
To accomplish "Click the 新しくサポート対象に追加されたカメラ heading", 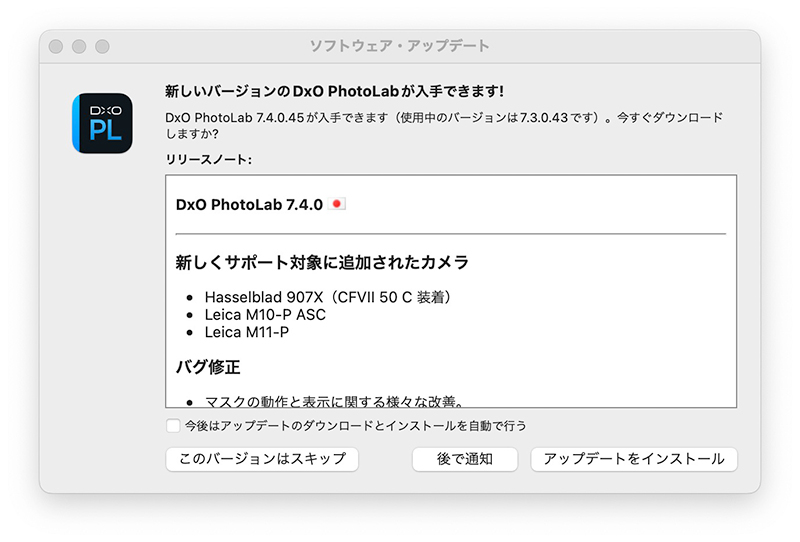I will [322, 262].
